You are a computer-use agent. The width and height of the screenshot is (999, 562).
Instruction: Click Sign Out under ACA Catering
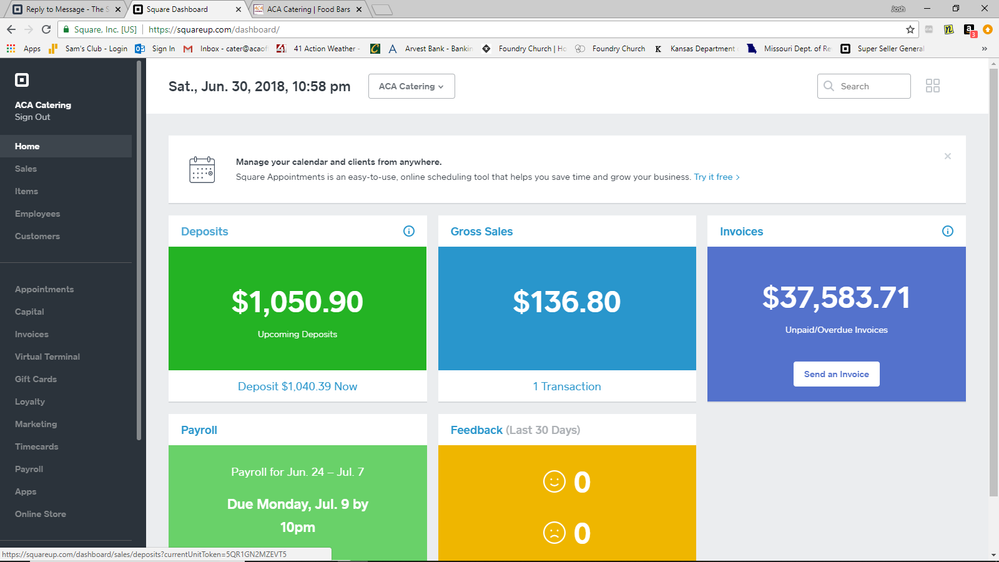tap(32, 117)
